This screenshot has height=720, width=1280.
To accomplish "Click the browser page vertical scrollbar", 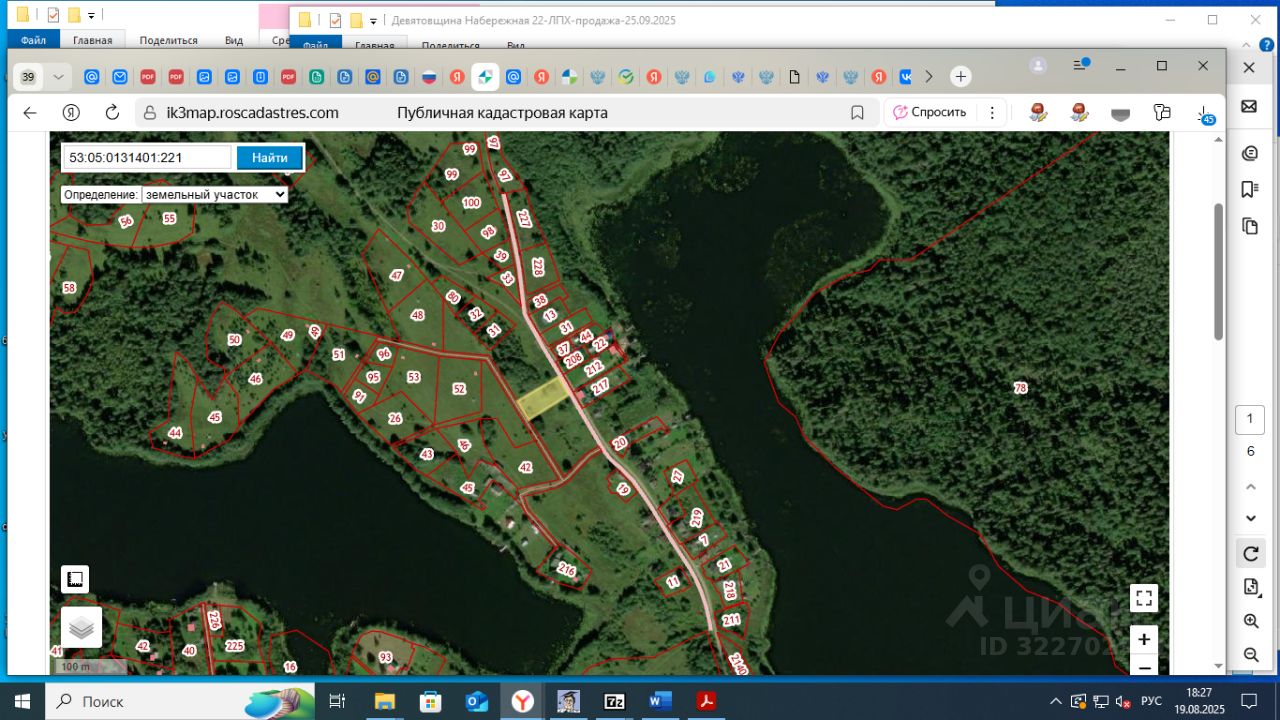I will pos(1218,271).
